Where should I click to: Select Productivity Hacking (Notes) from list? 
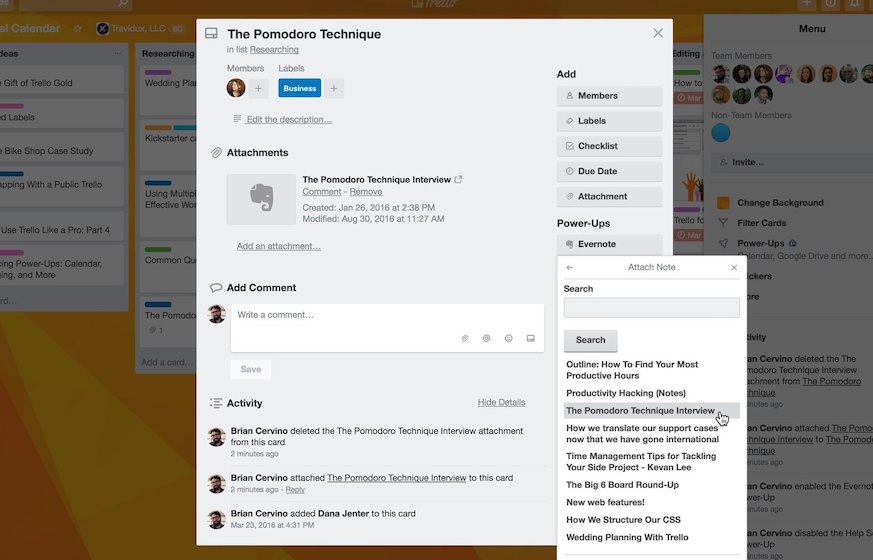point(626,393)
